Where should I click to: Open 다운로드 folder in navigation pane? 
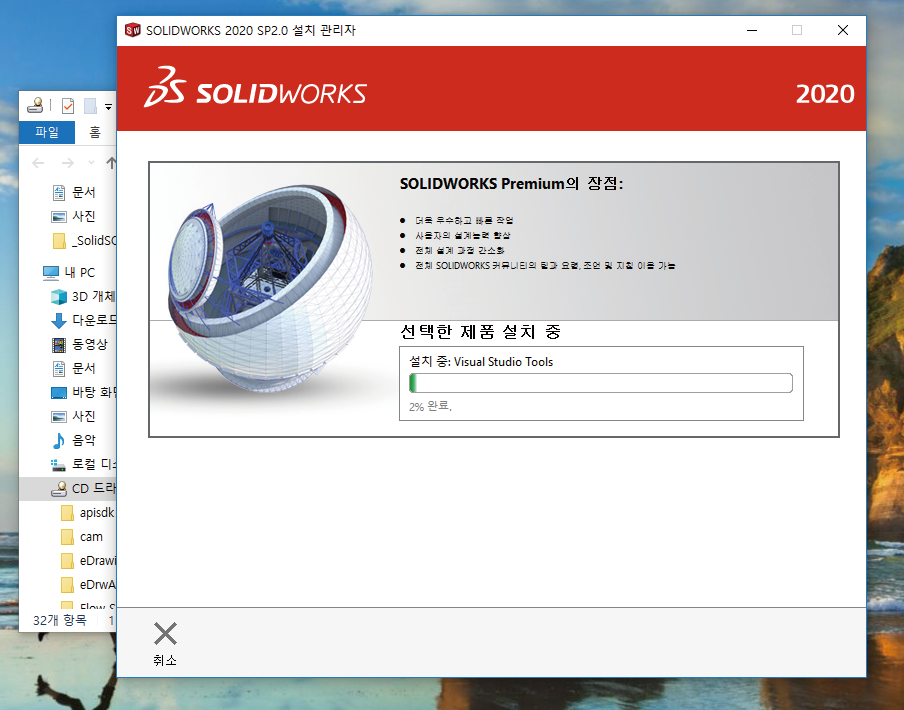83,320
